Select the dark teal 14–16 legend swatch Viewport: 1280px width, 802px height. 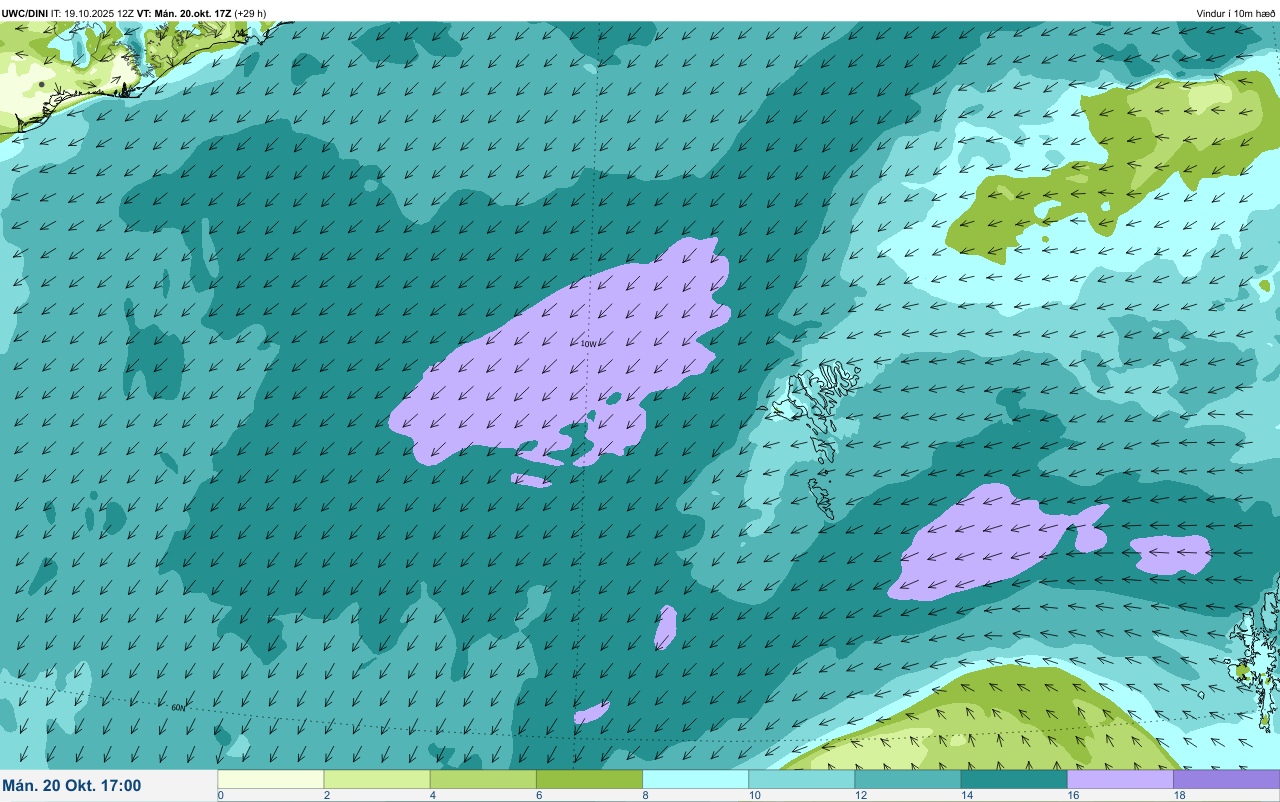click(x=1014, y=779)
